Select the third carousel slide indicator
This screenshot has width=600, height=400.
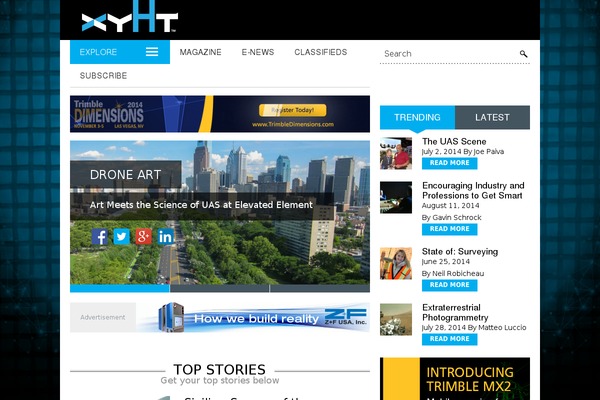pos(320,289)
